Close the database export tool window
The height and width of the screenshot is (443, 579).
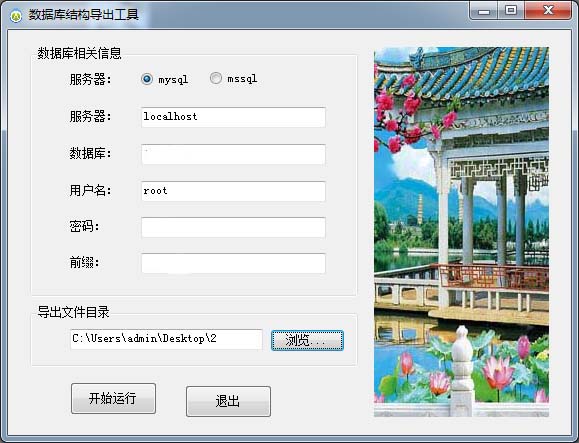(x=548, y=11)
